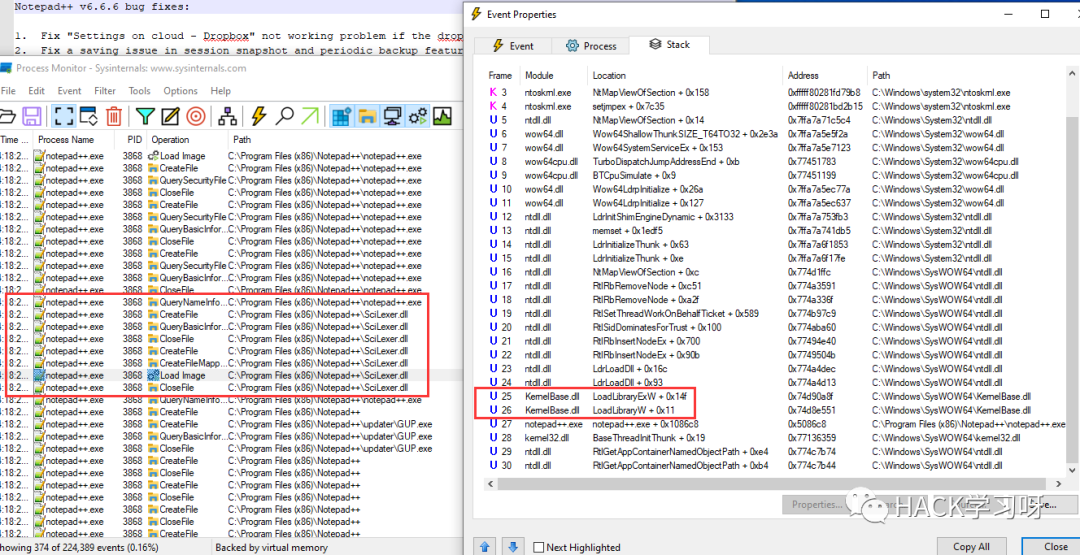Viewport: 1080px width, 555px height.
Task: Click the Highlight pencil icon
Action: pyautogui.click(x=170, y=116)
